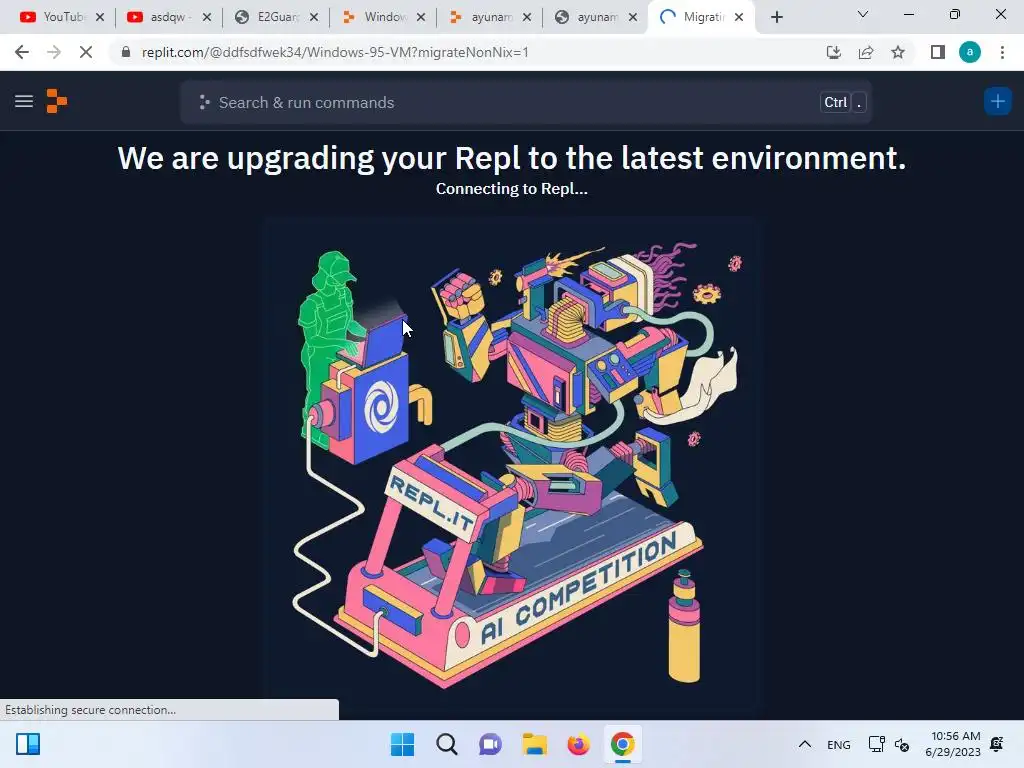Stop loading the page with the X button
The width and height of the screenshot is (1024, 768).
(86, 52)
